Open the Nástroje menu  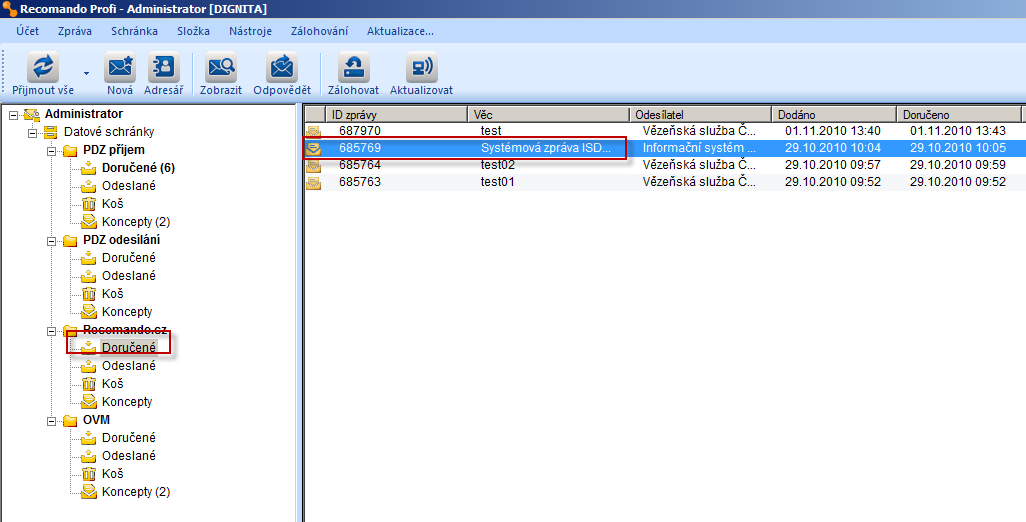tap(250, 31)
